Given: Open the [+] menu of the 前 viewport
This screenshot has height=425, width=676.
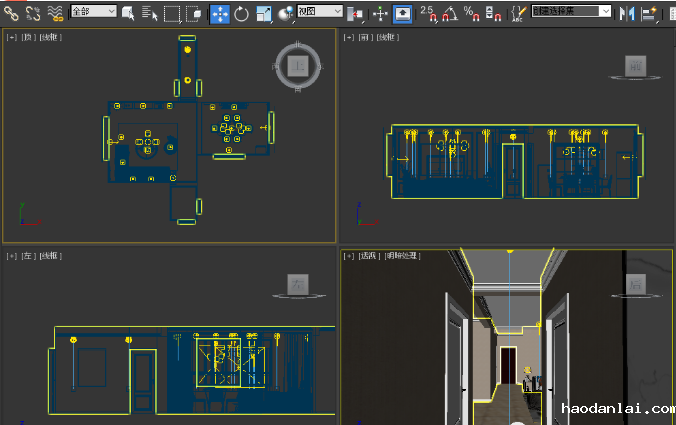Looking at the screenshot, I should tap(349, 38).
